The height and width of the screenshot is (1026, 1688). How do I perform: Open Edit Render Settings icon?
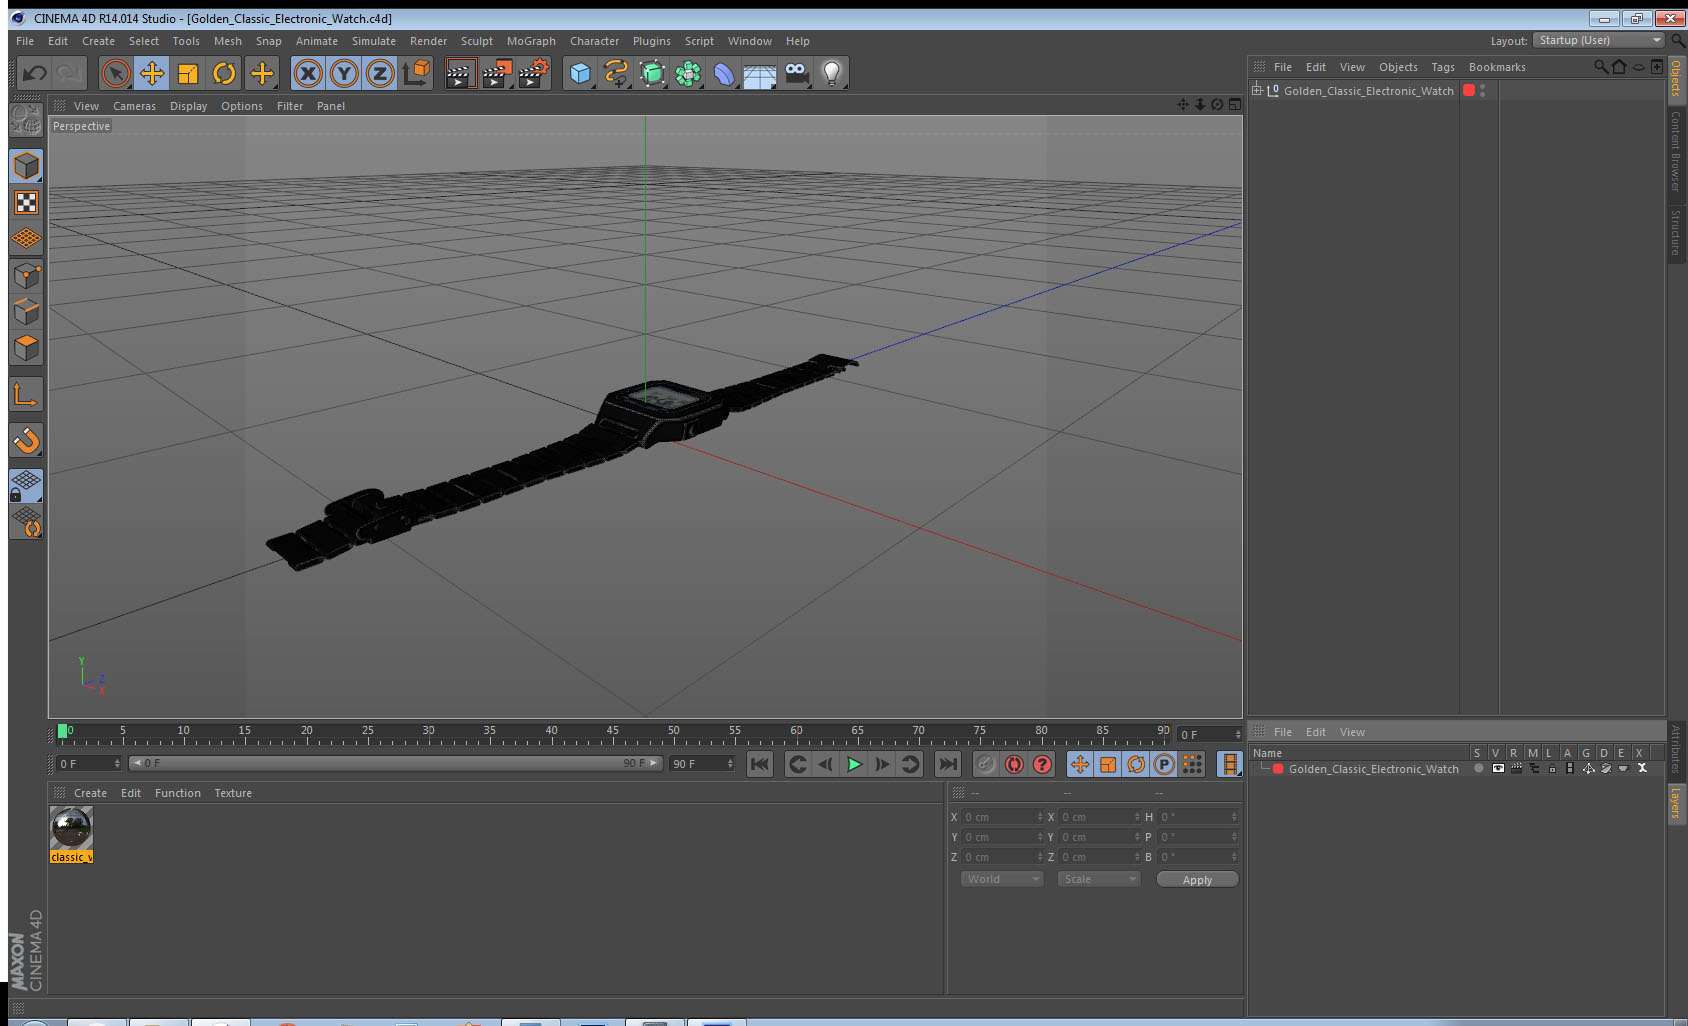click(533, 73)
